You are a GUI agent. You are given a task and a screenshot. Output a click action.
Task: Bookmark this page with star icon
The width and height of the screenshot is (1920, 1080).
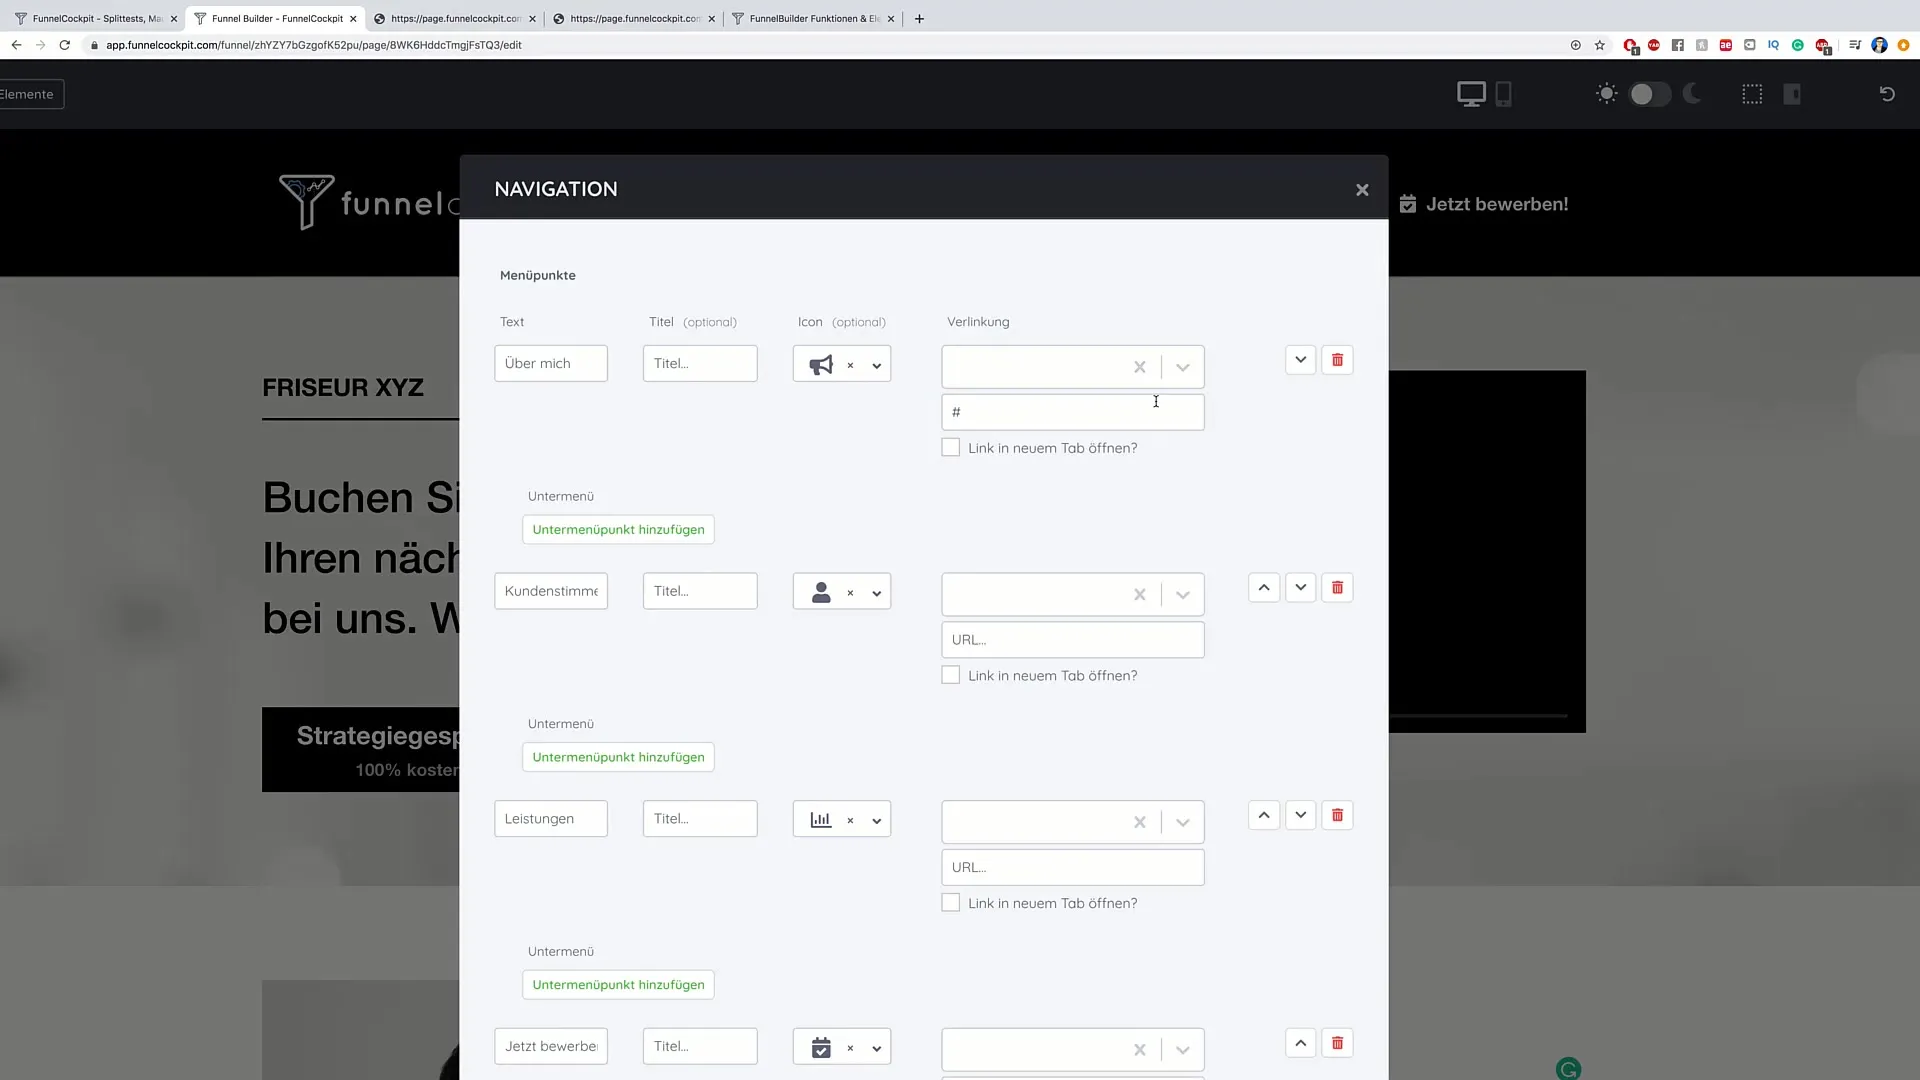[x=1600, y=45]
